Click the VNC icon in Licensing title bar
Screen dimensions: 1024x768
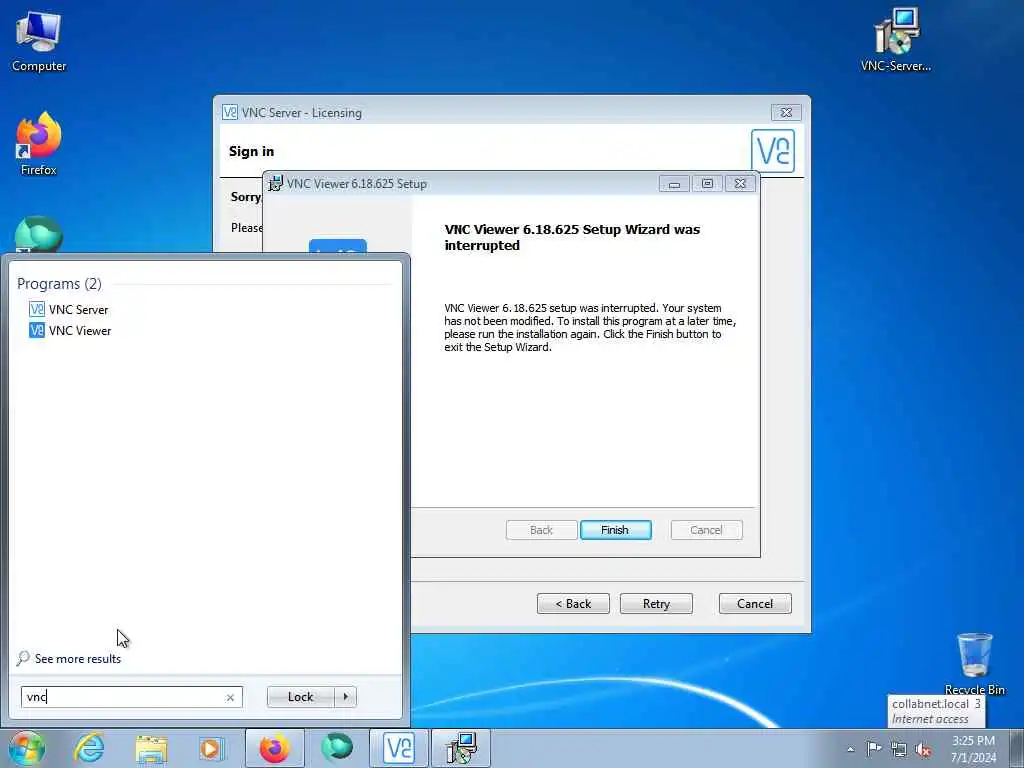[230, 112]
